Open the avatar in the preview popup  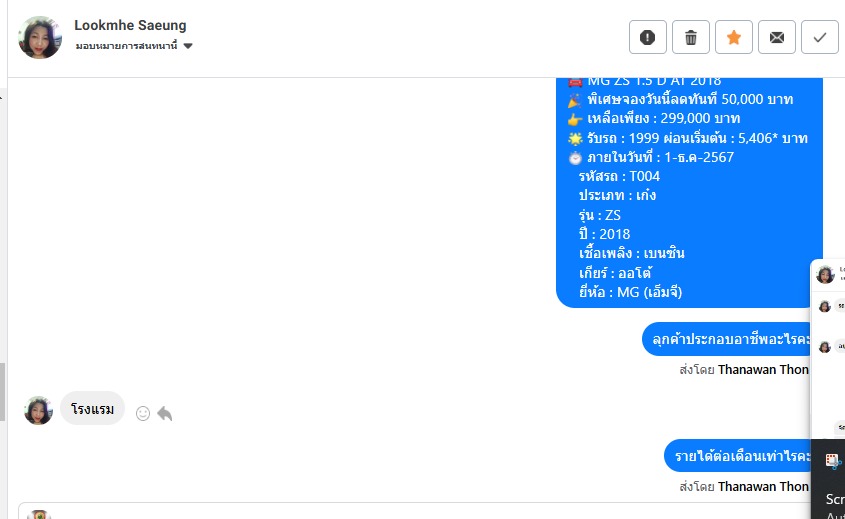(x=825, y=275)
